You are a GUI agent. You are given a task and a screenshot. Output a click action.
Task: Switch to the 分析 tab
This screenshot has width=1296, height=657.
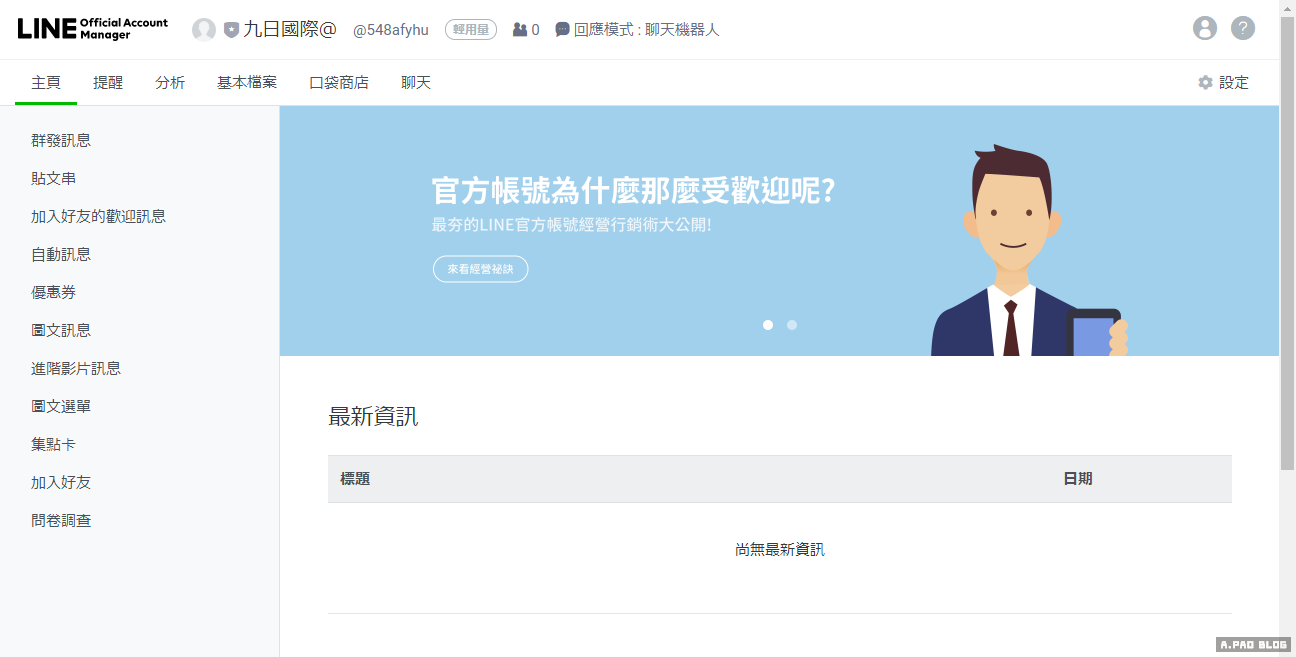170,83
